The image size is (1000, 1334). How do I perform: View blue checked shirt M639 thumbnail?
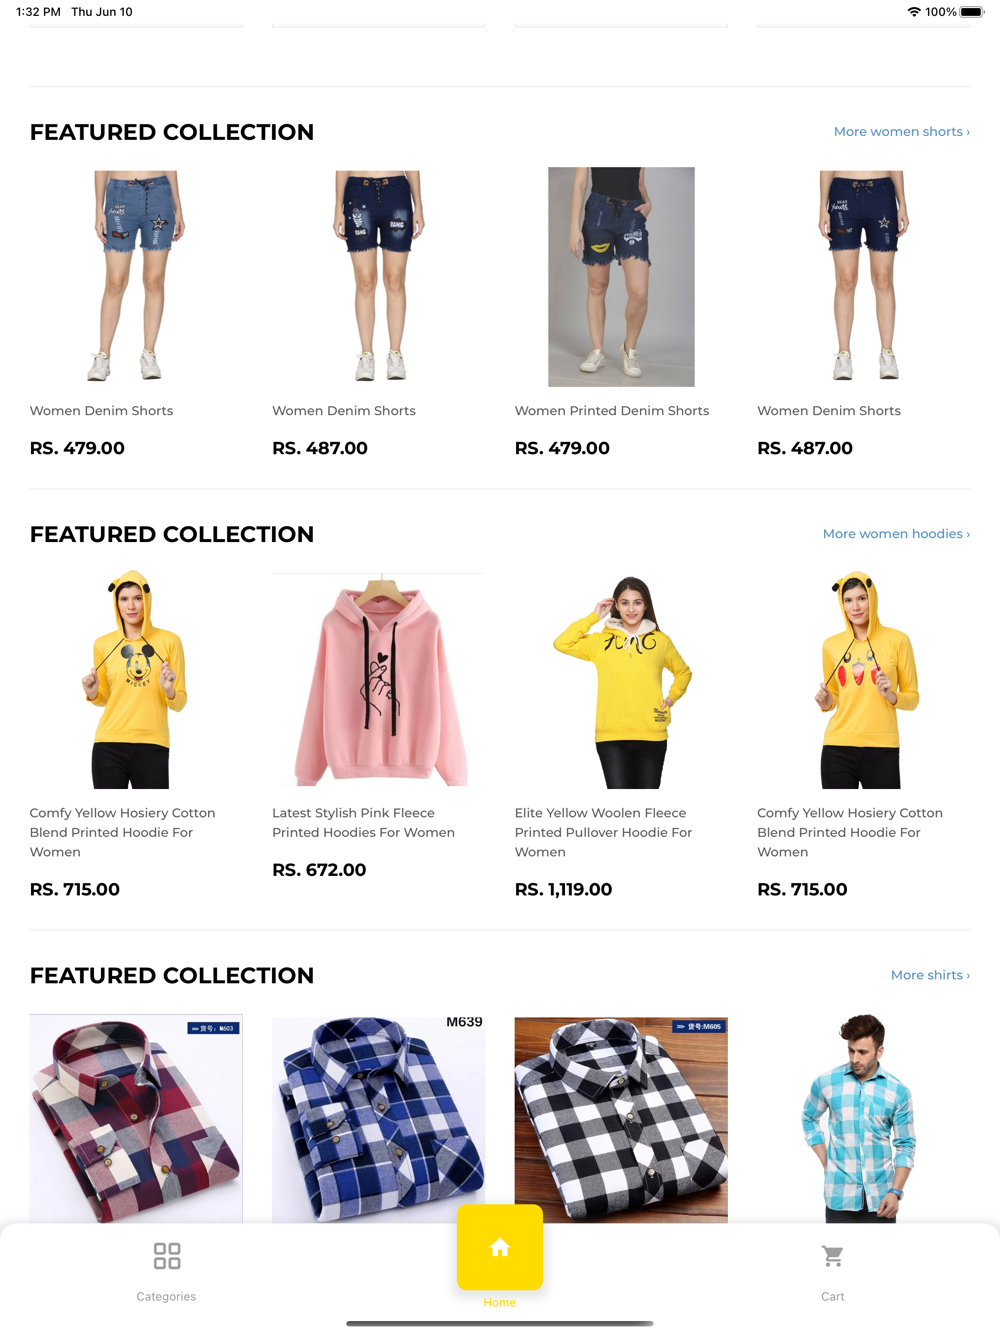point(379,1118)
